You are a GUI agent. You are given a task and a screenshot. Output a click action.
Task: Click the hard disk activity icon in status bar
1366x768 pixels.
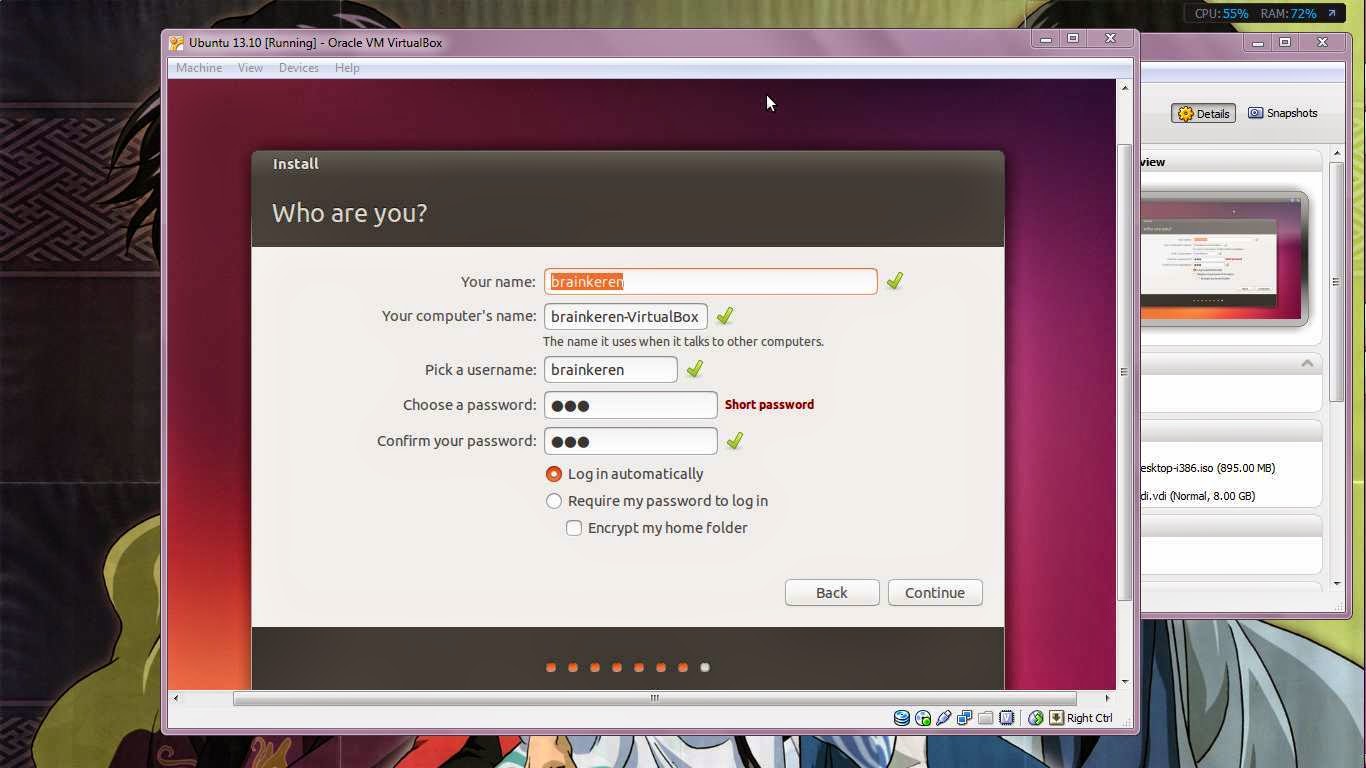coord(902,718)
